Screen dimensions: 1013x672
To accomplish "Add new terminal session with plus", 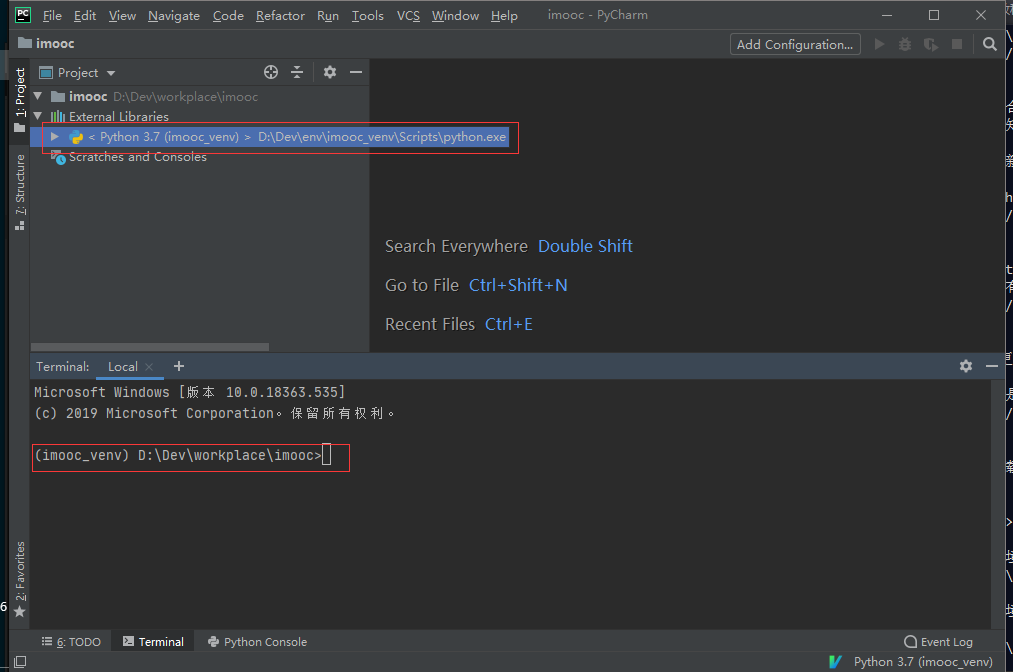I will [x=179, y=366].
